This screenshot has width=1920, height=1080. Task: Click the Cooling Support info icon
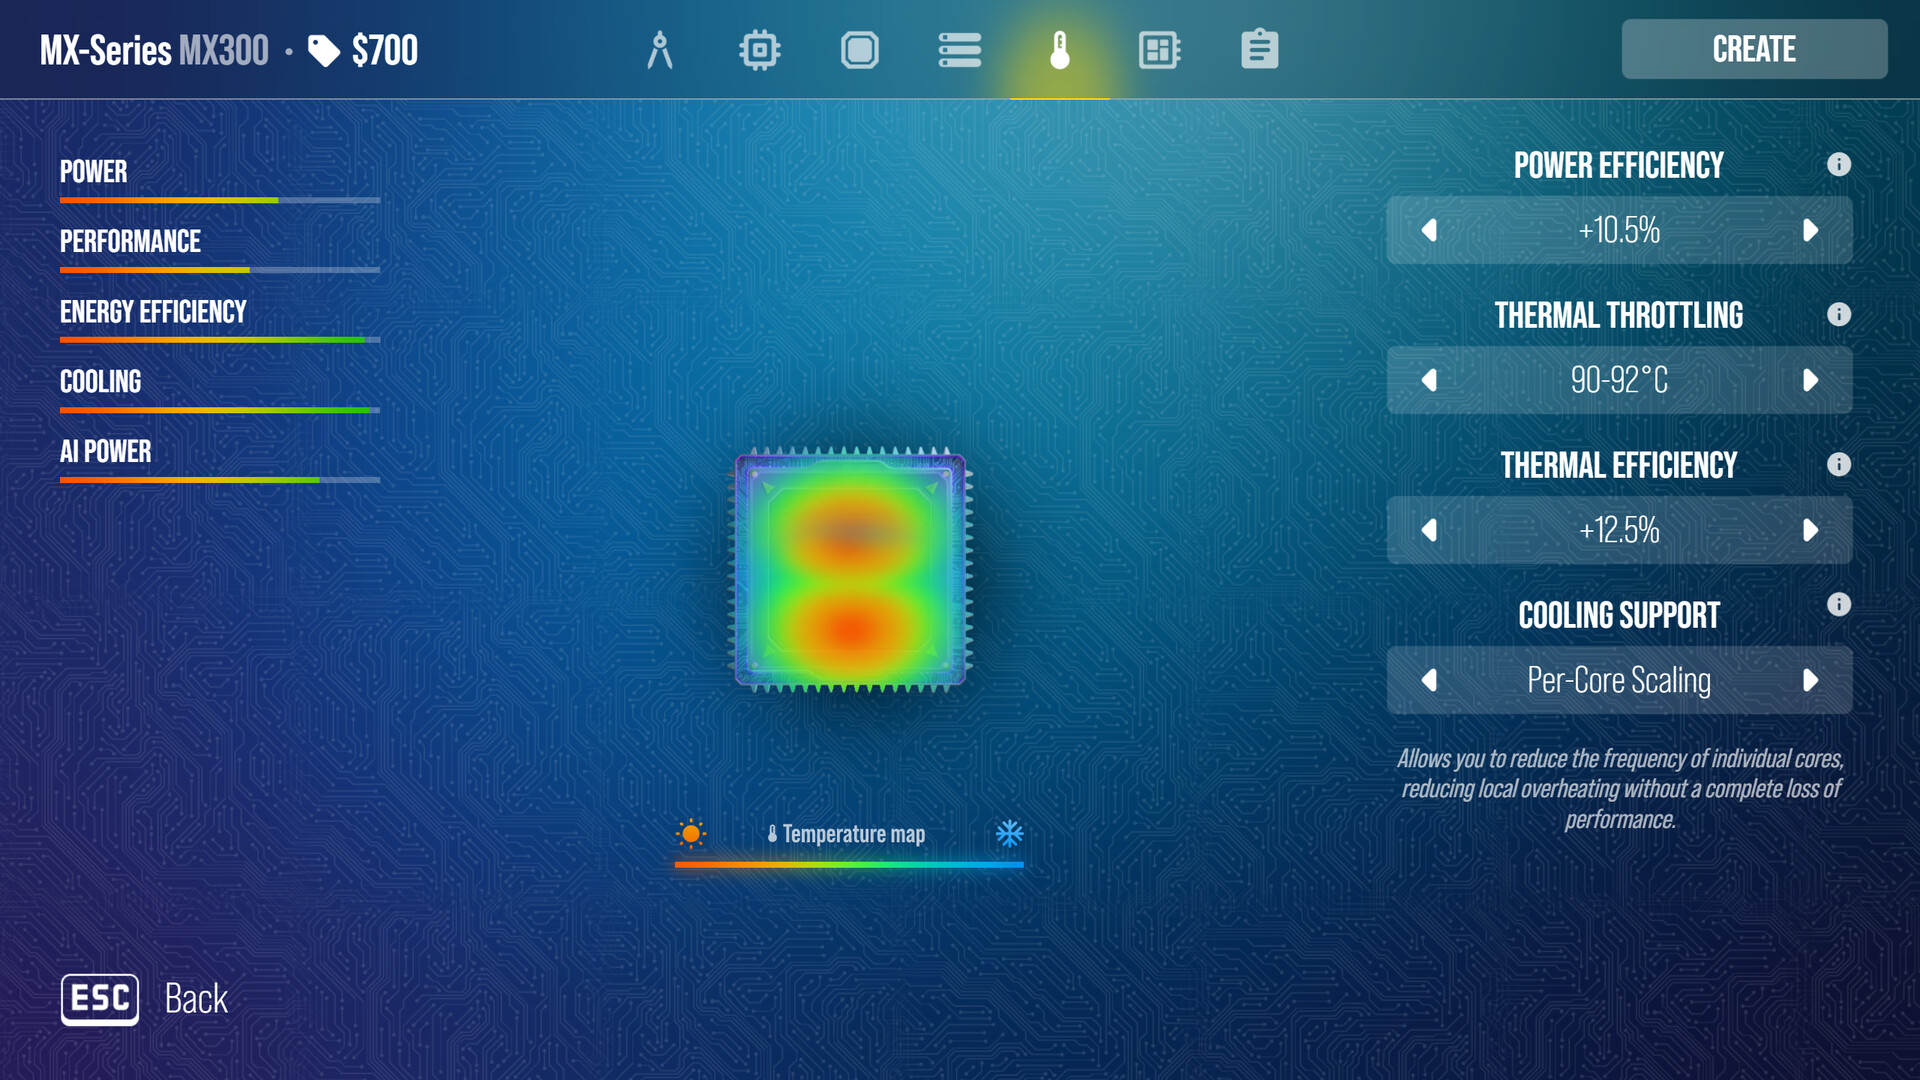click(x=1840, y=604)
